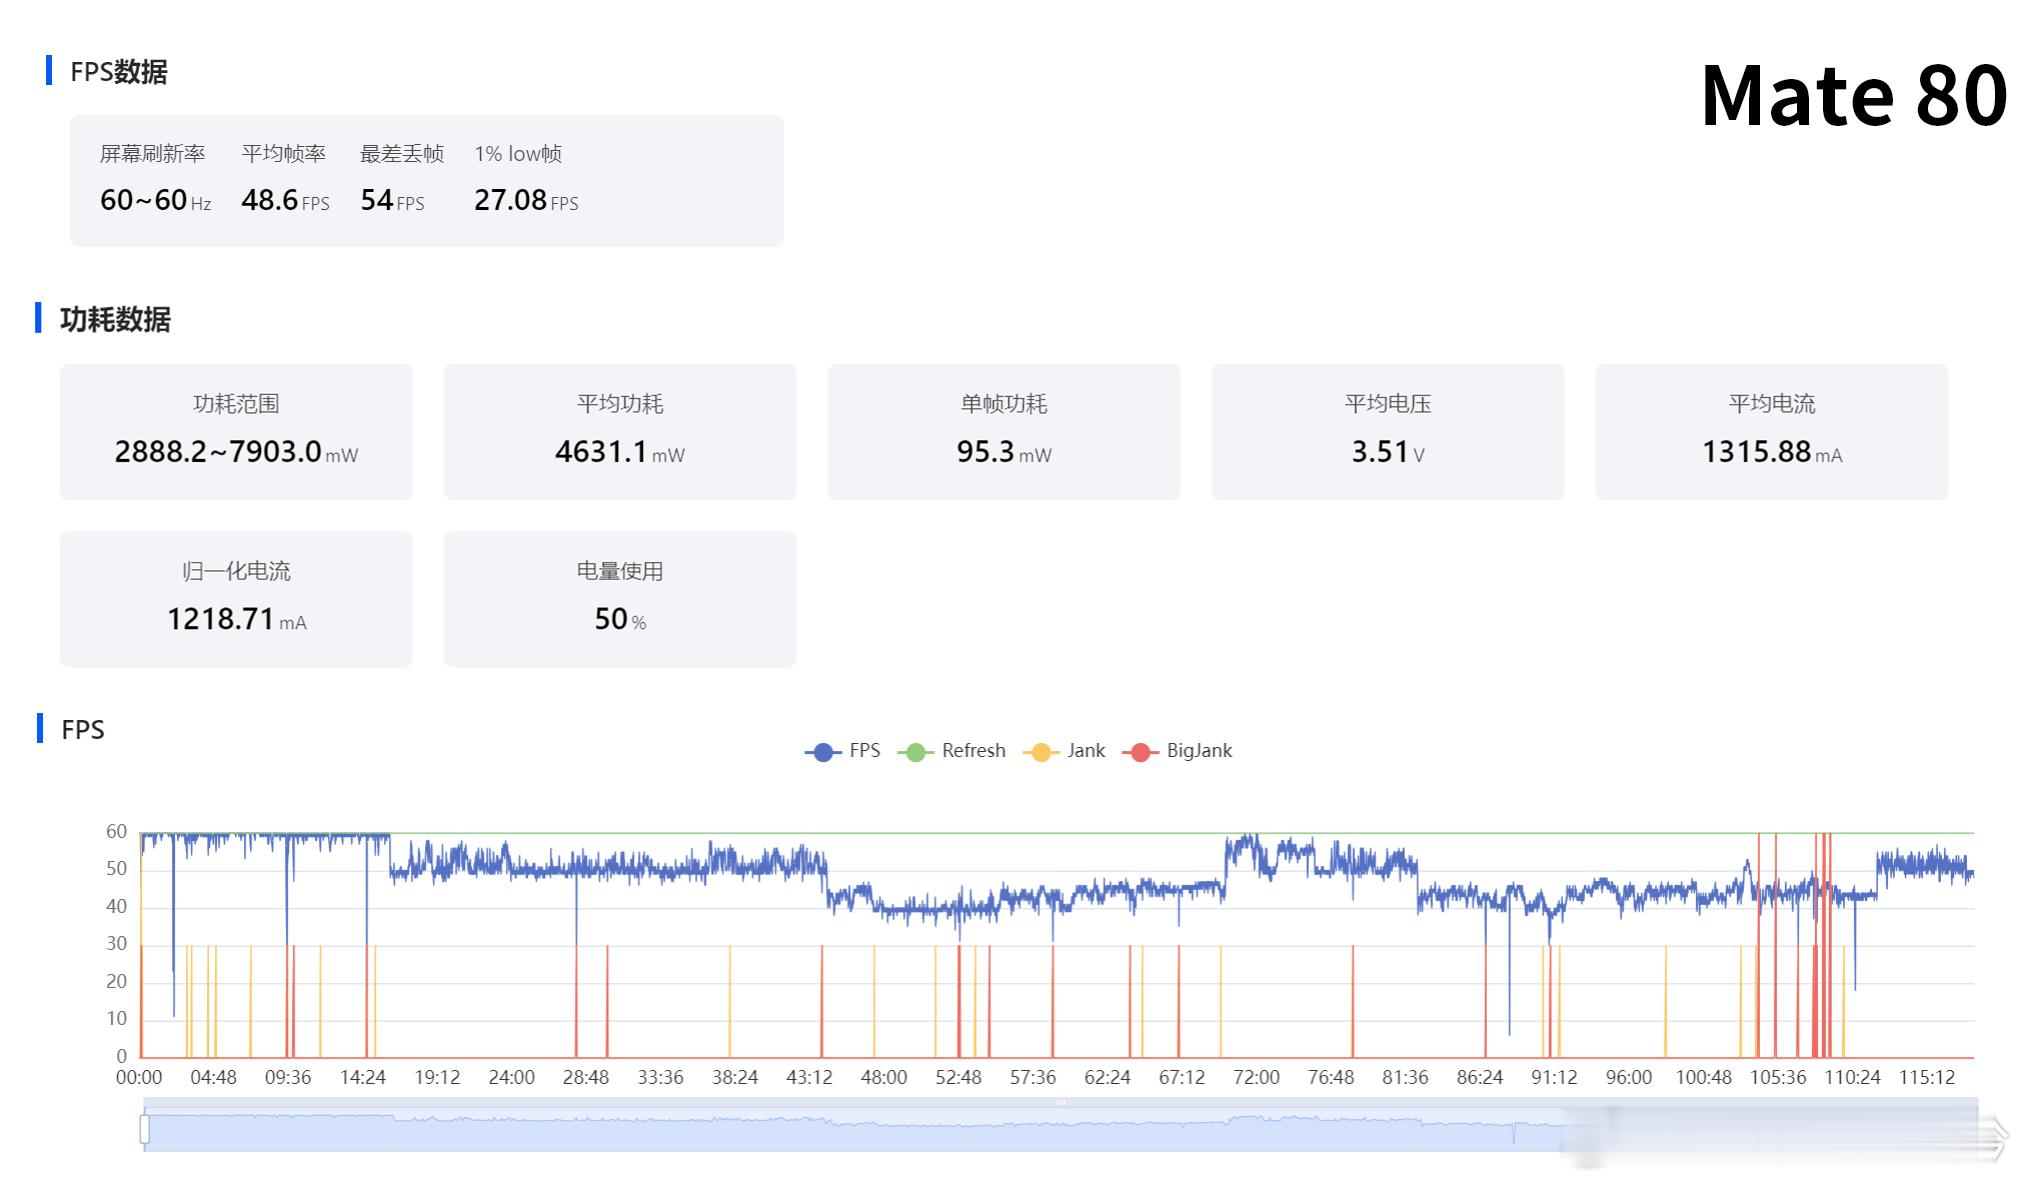Click the data zoom preview bar
Viewport: 2025px width, 1188px height.
pyautogui.click(x=800, y=1130)
